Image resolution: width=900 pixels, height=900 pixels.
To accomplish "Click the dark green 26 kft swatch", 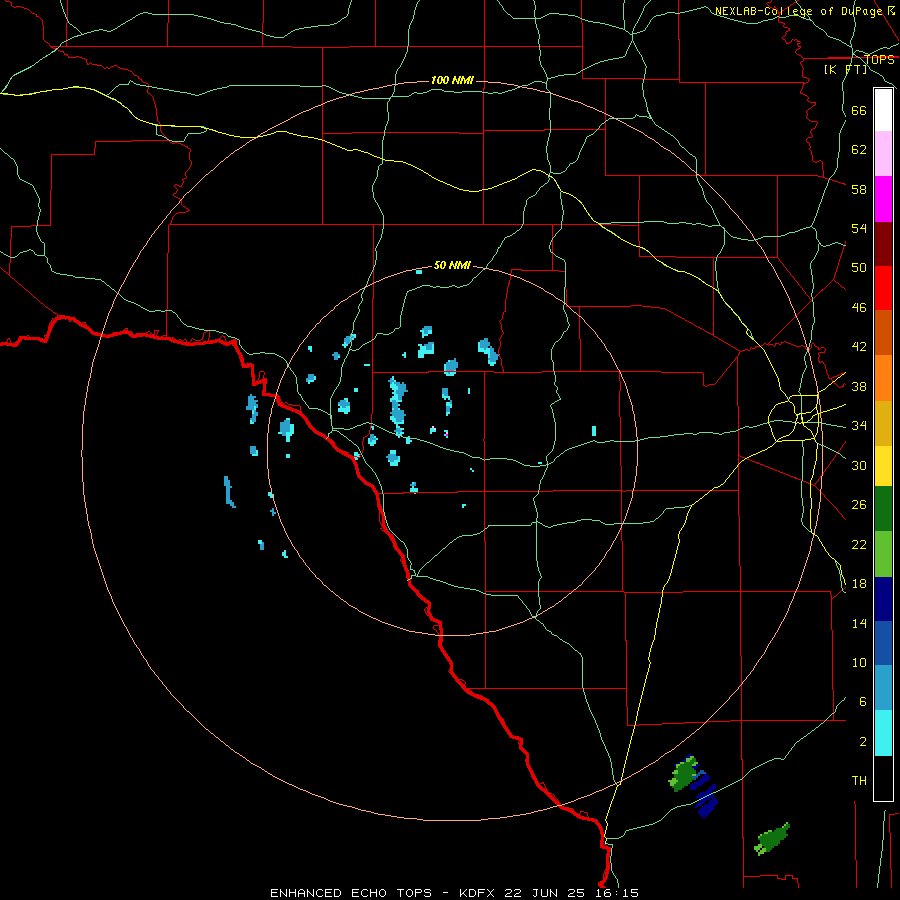I will tap(883, 509).
